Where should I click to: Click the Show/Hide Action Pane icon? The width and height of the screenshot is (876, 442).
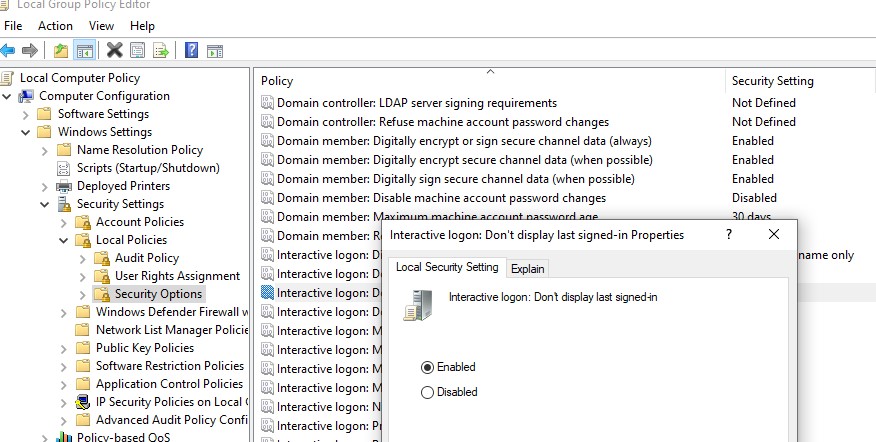[214, 50]
